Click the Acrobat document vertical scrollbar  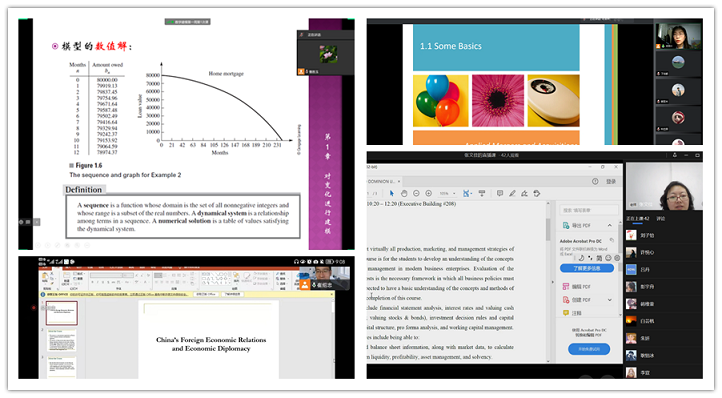coord(548,281)
